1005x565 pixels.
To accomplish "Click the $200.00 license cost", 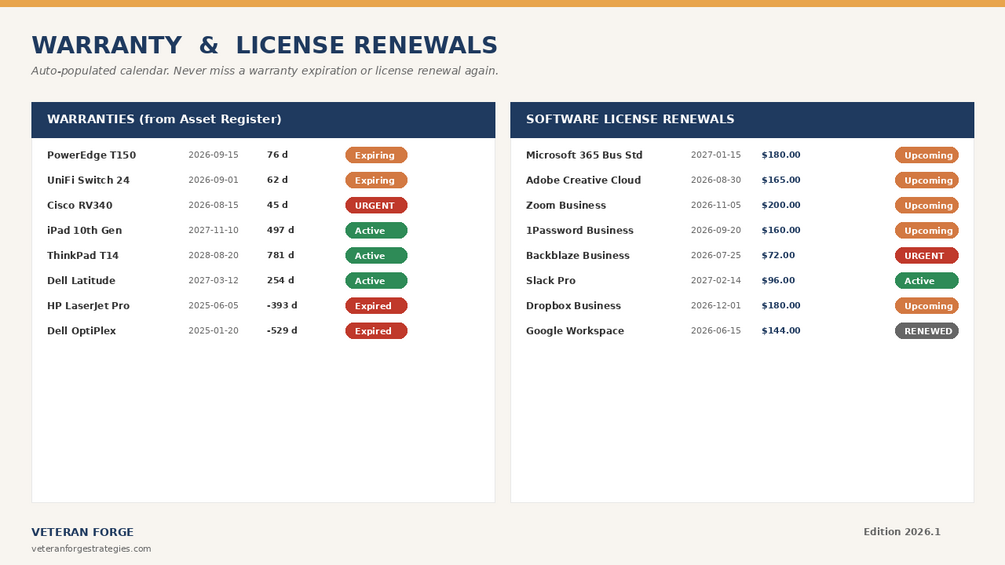I will point(781,204).
